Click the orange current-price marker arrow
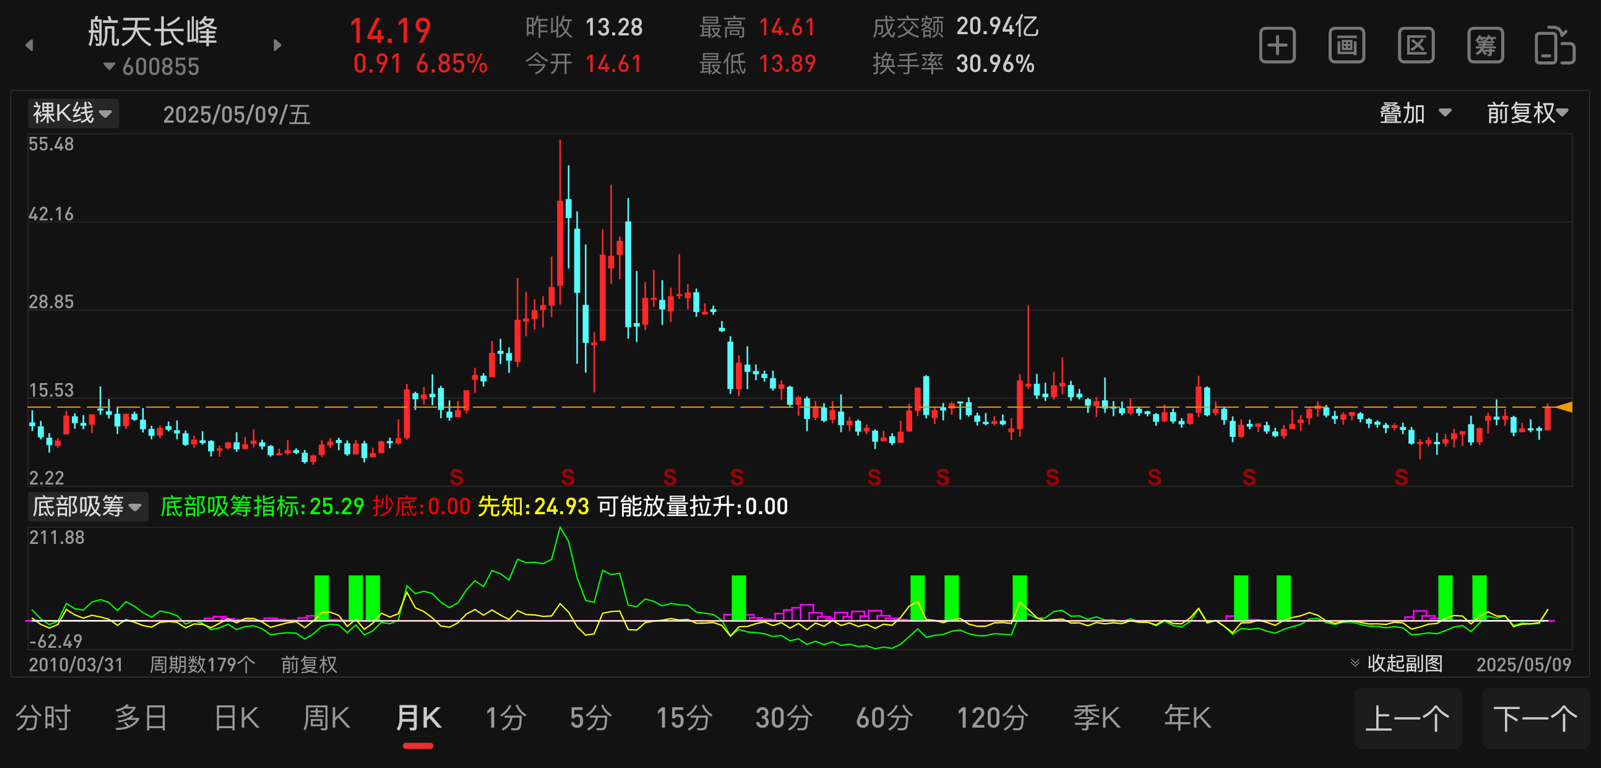The height and width of the screenshot is (768, 1601). pyautogui.click(x=1564, y=407)
